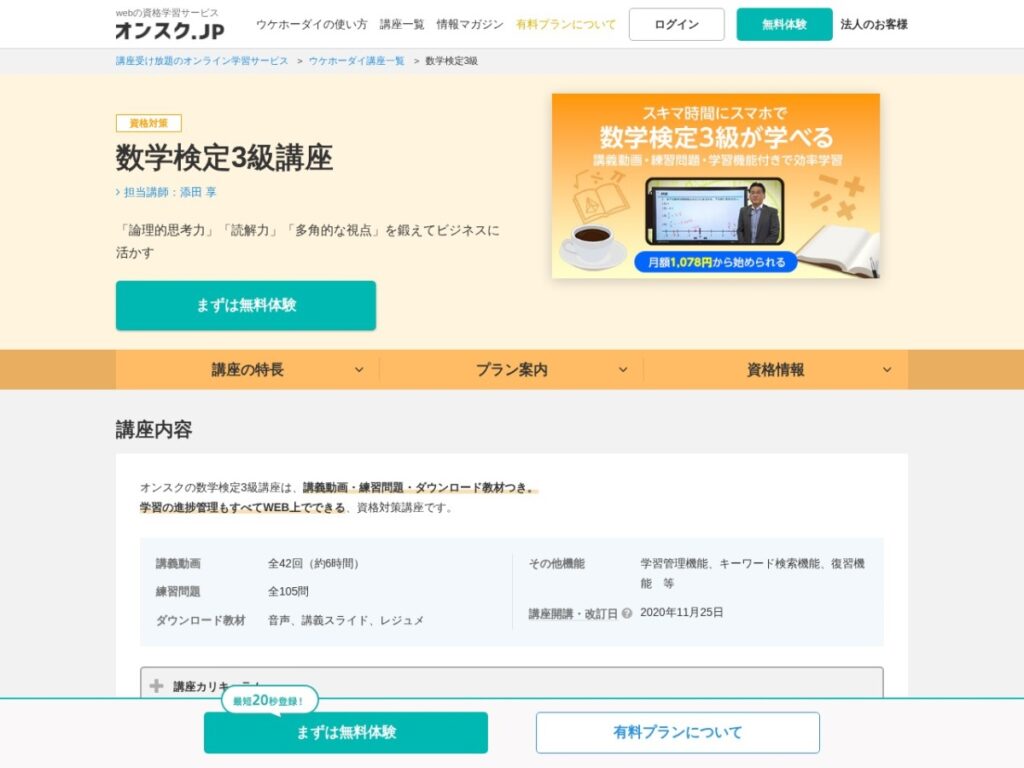Select the プラン案内 tab
The image size is (1024, 768).
pyautogui.click(x=511, y=370)
